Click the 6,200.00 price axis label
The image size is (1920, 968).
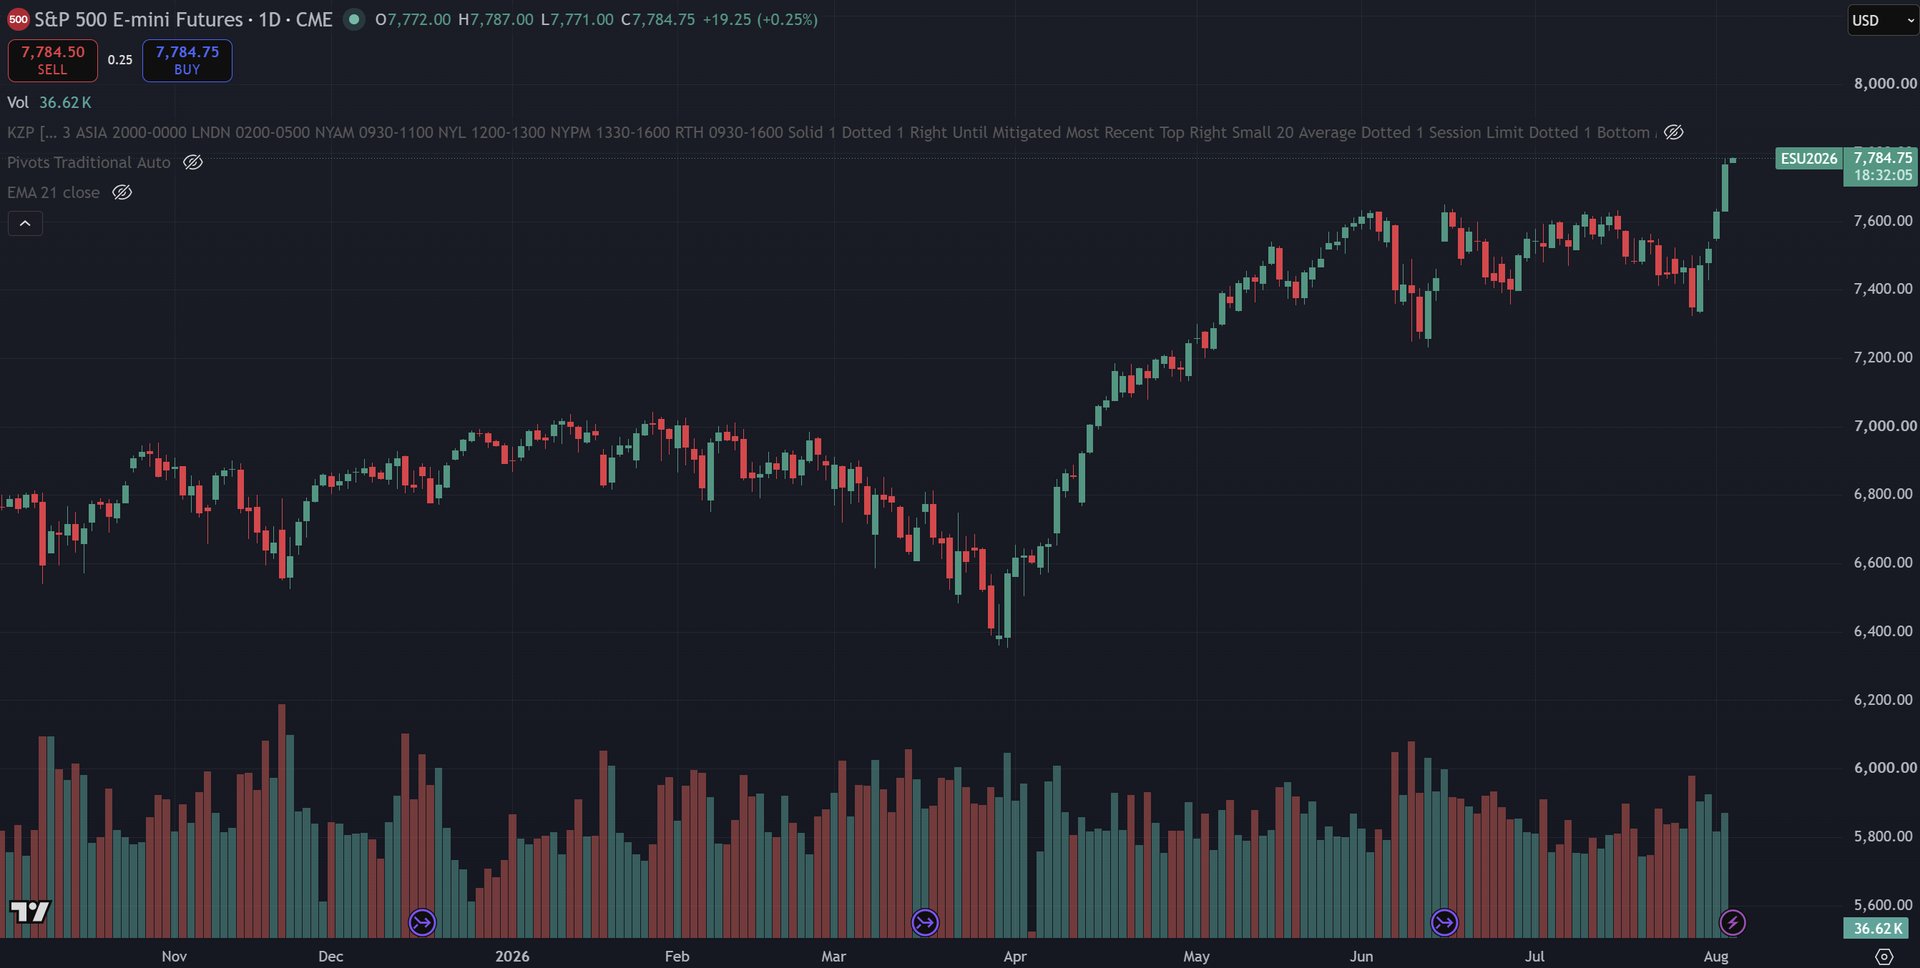pos(1885,699)
